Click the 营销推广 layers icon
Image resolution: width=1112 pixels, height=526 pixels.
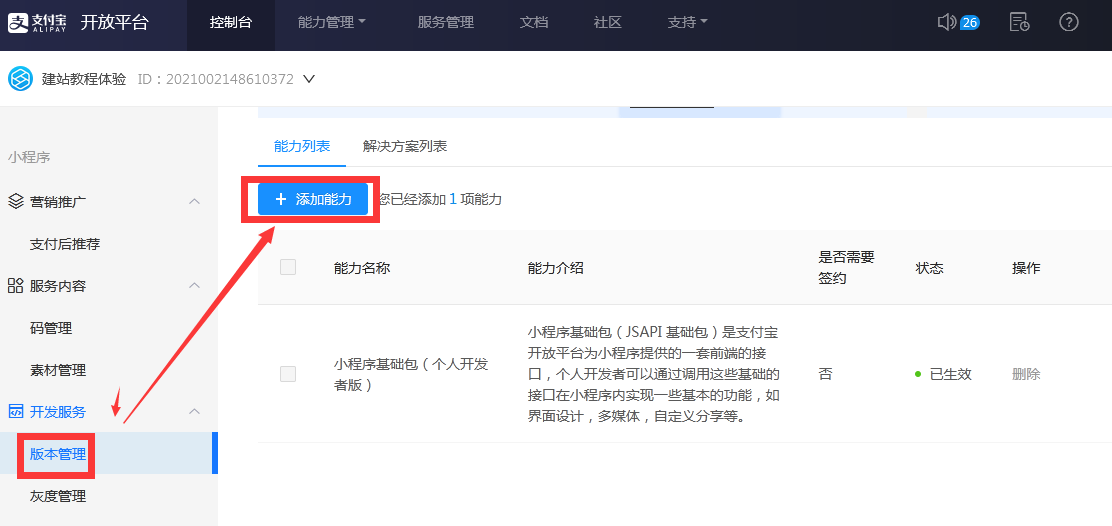pyautogui.click(x=15, y=201)
